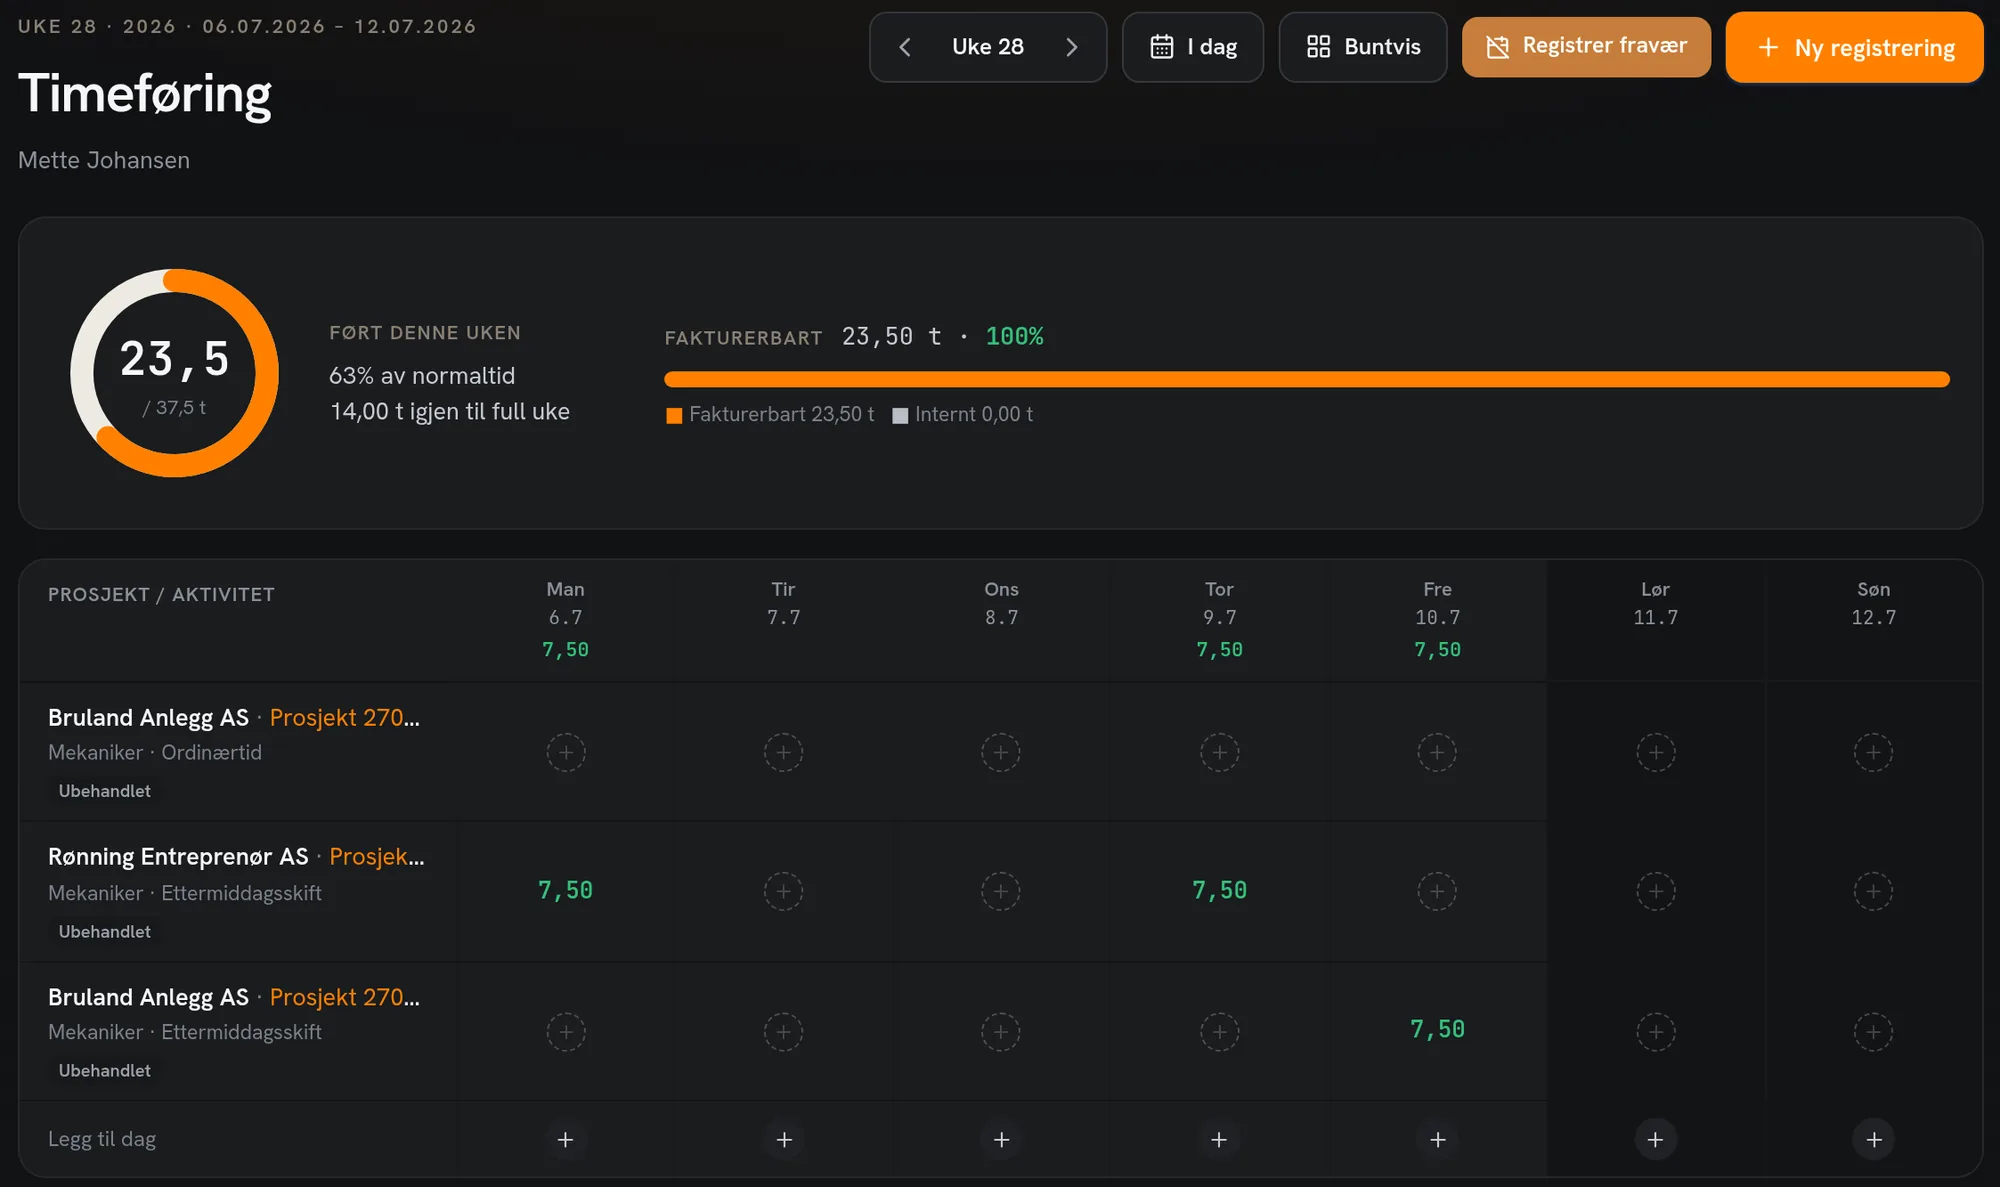Add Tuesday hours for Rønning Entreprenør row
This screenshot has height=1187, width=2000.
click(784, 891)
